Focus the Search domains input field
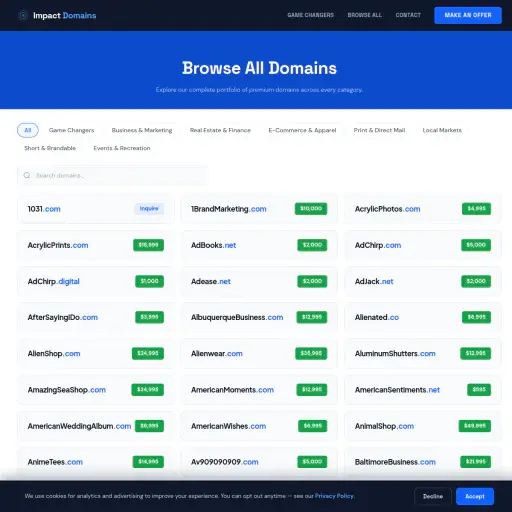This screenshot has width=512, height=512. (113, 175)
